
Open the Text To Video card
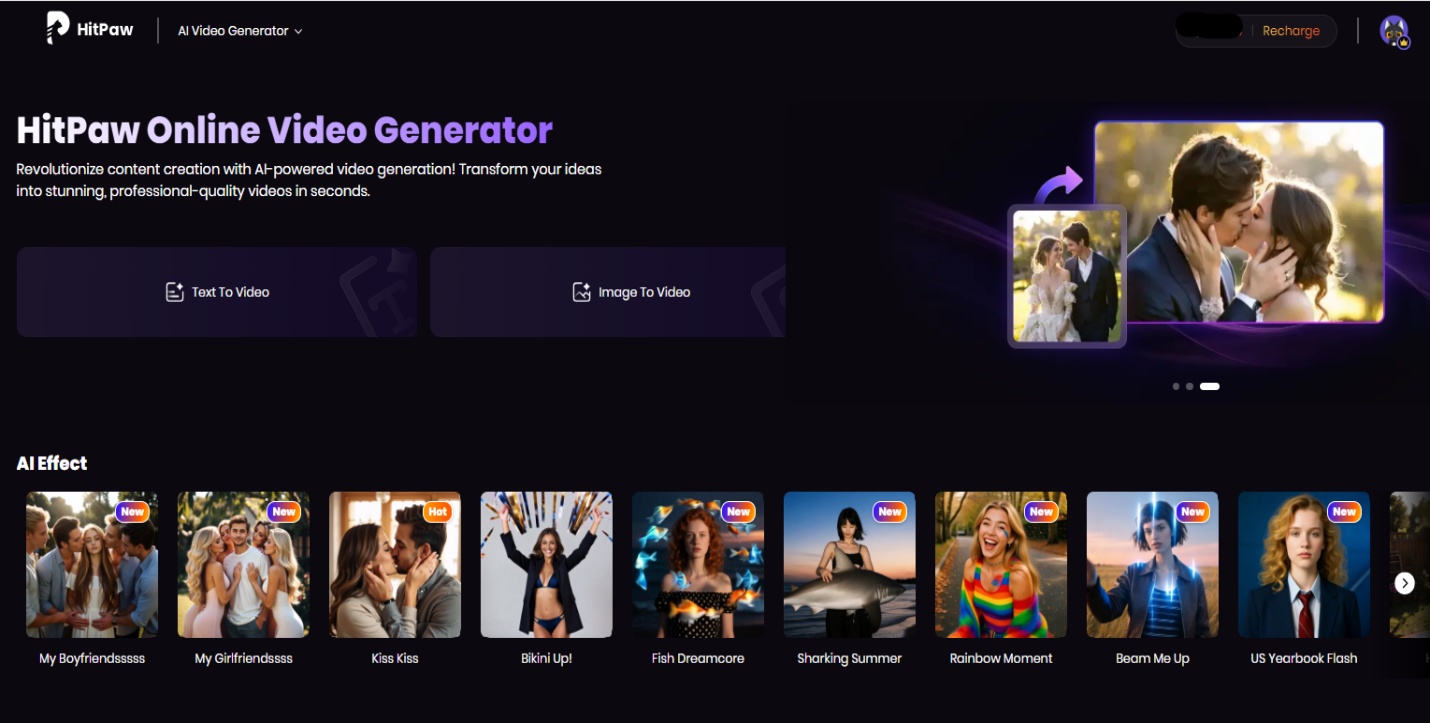pyautogui.click(x=216, y=292)
